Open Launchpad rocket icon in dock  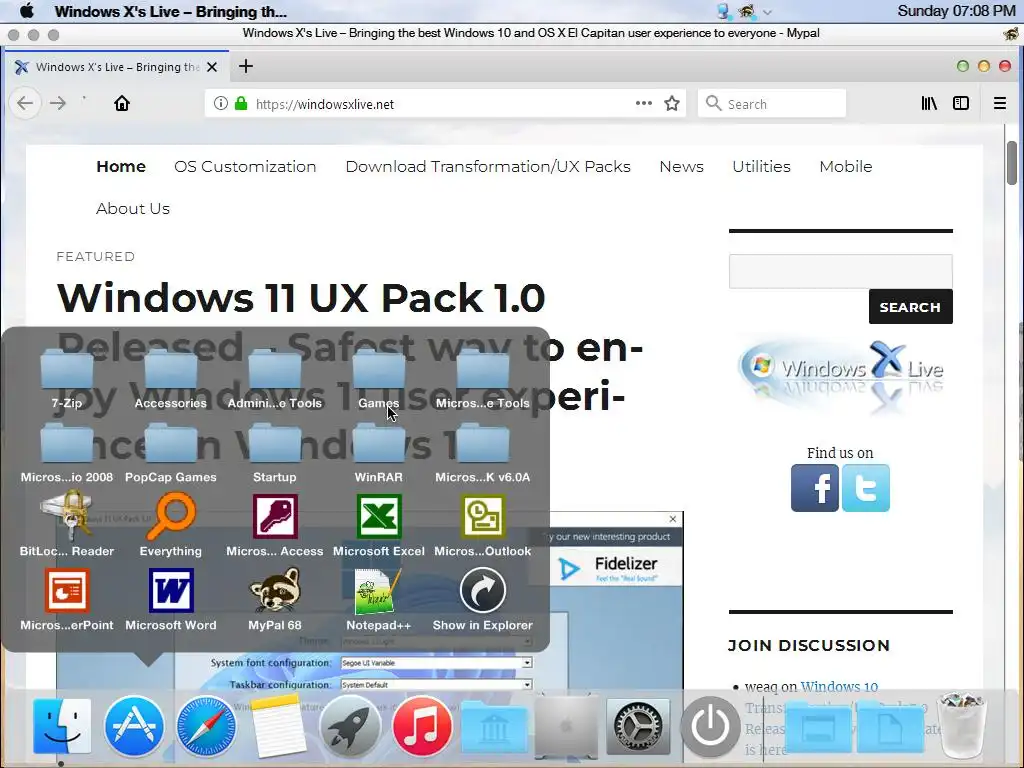[350, 726]
